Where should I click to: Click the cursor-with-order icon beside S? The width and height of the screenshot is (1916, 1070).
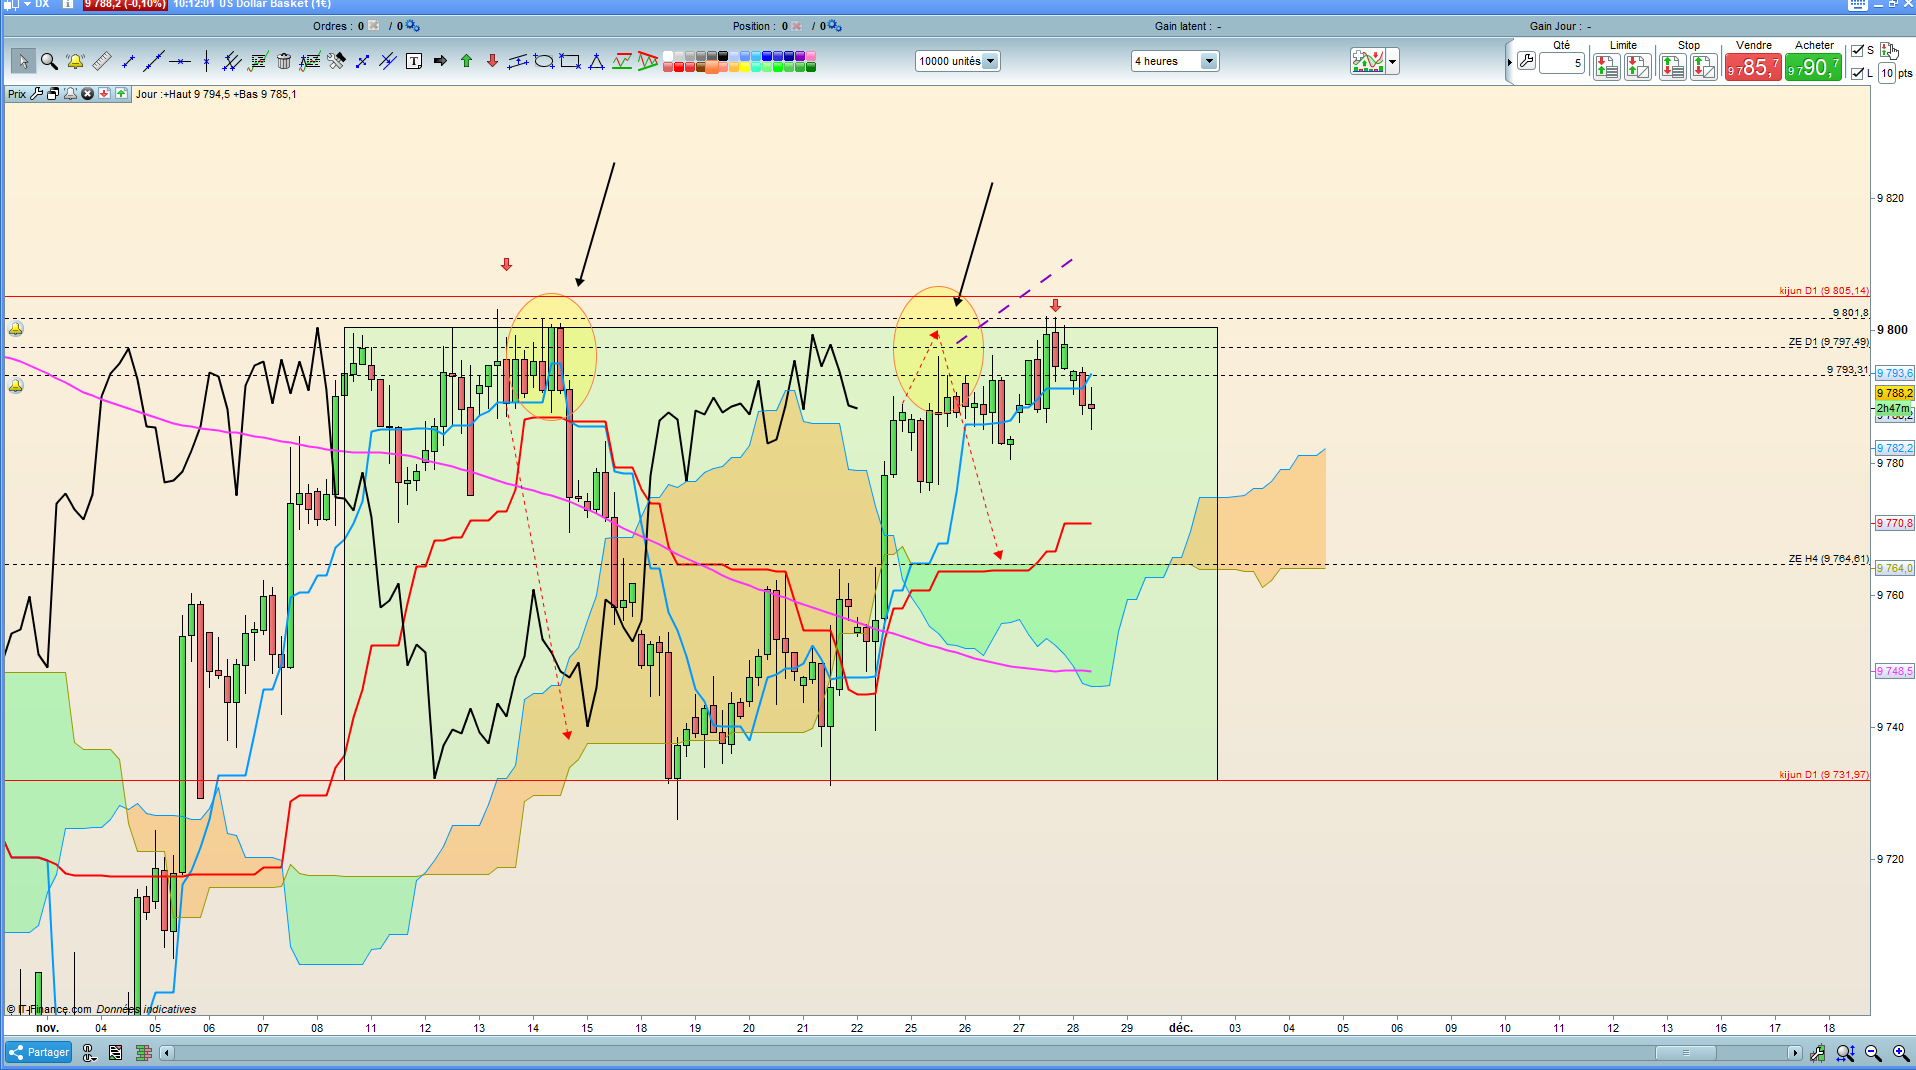pos(1888,50)
